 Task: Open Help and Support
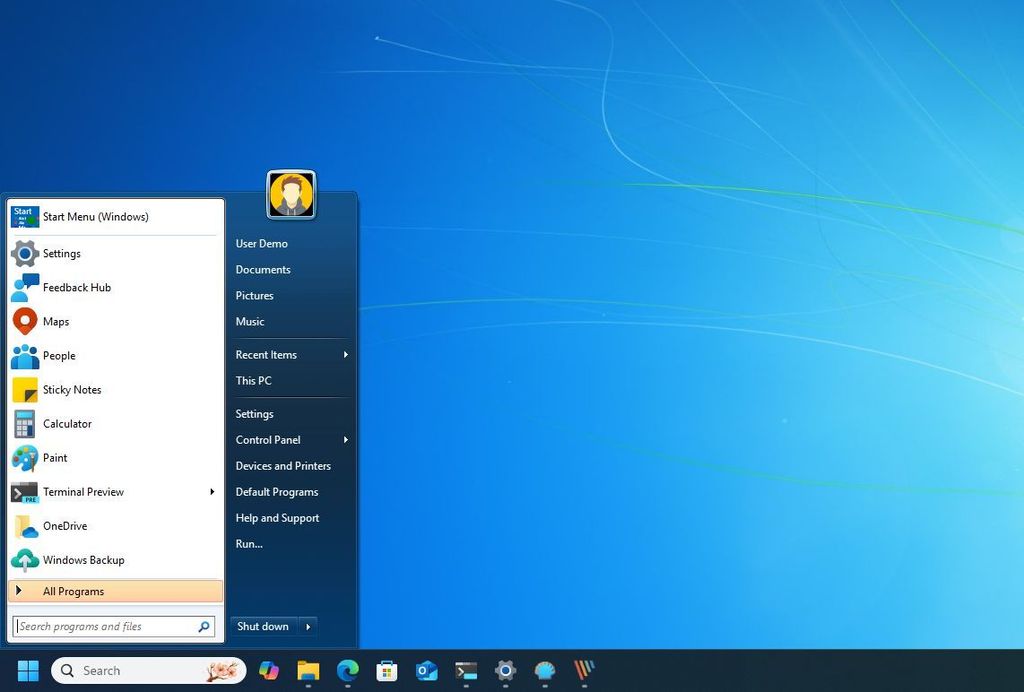(277, 518)
